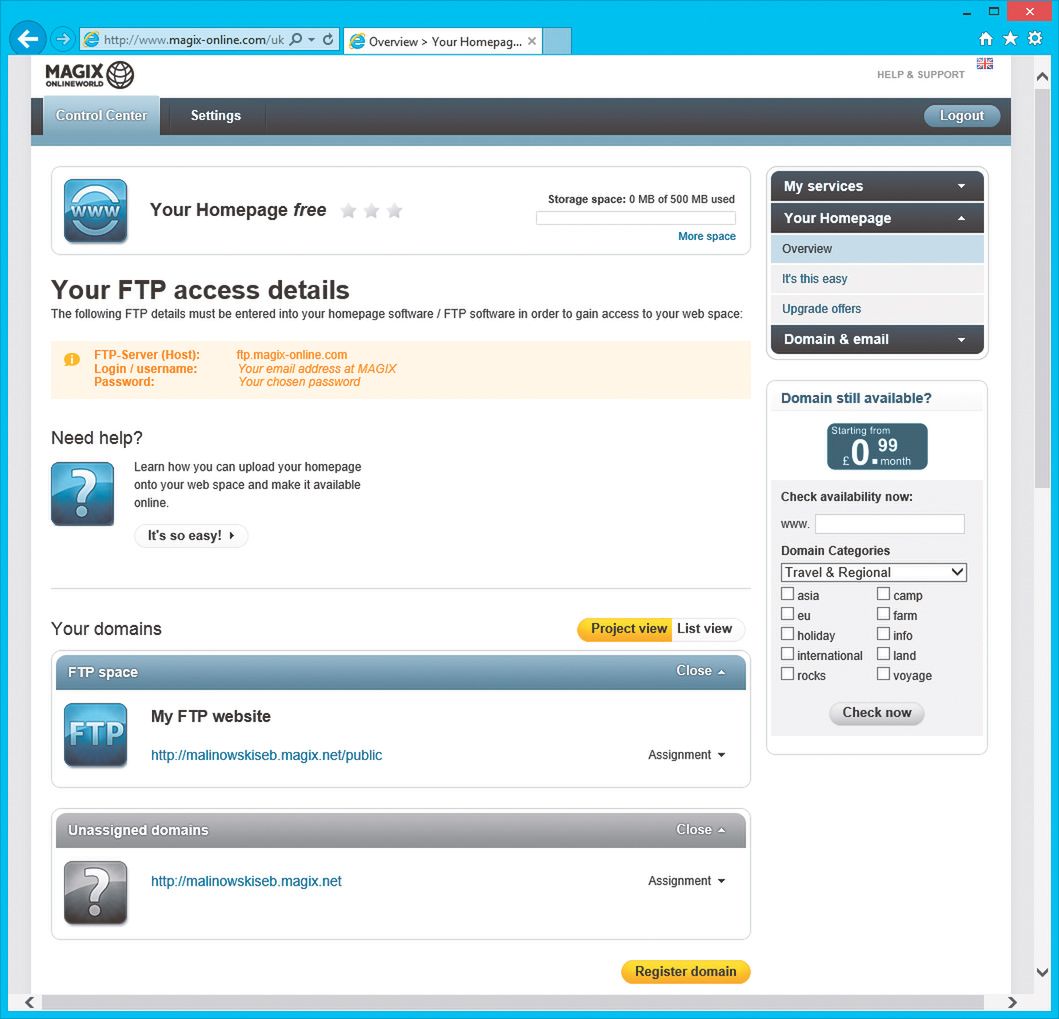This screenshot has height=1019, width=1059.
Task: Click the UK flag language icon
Action: click(985, 63)
